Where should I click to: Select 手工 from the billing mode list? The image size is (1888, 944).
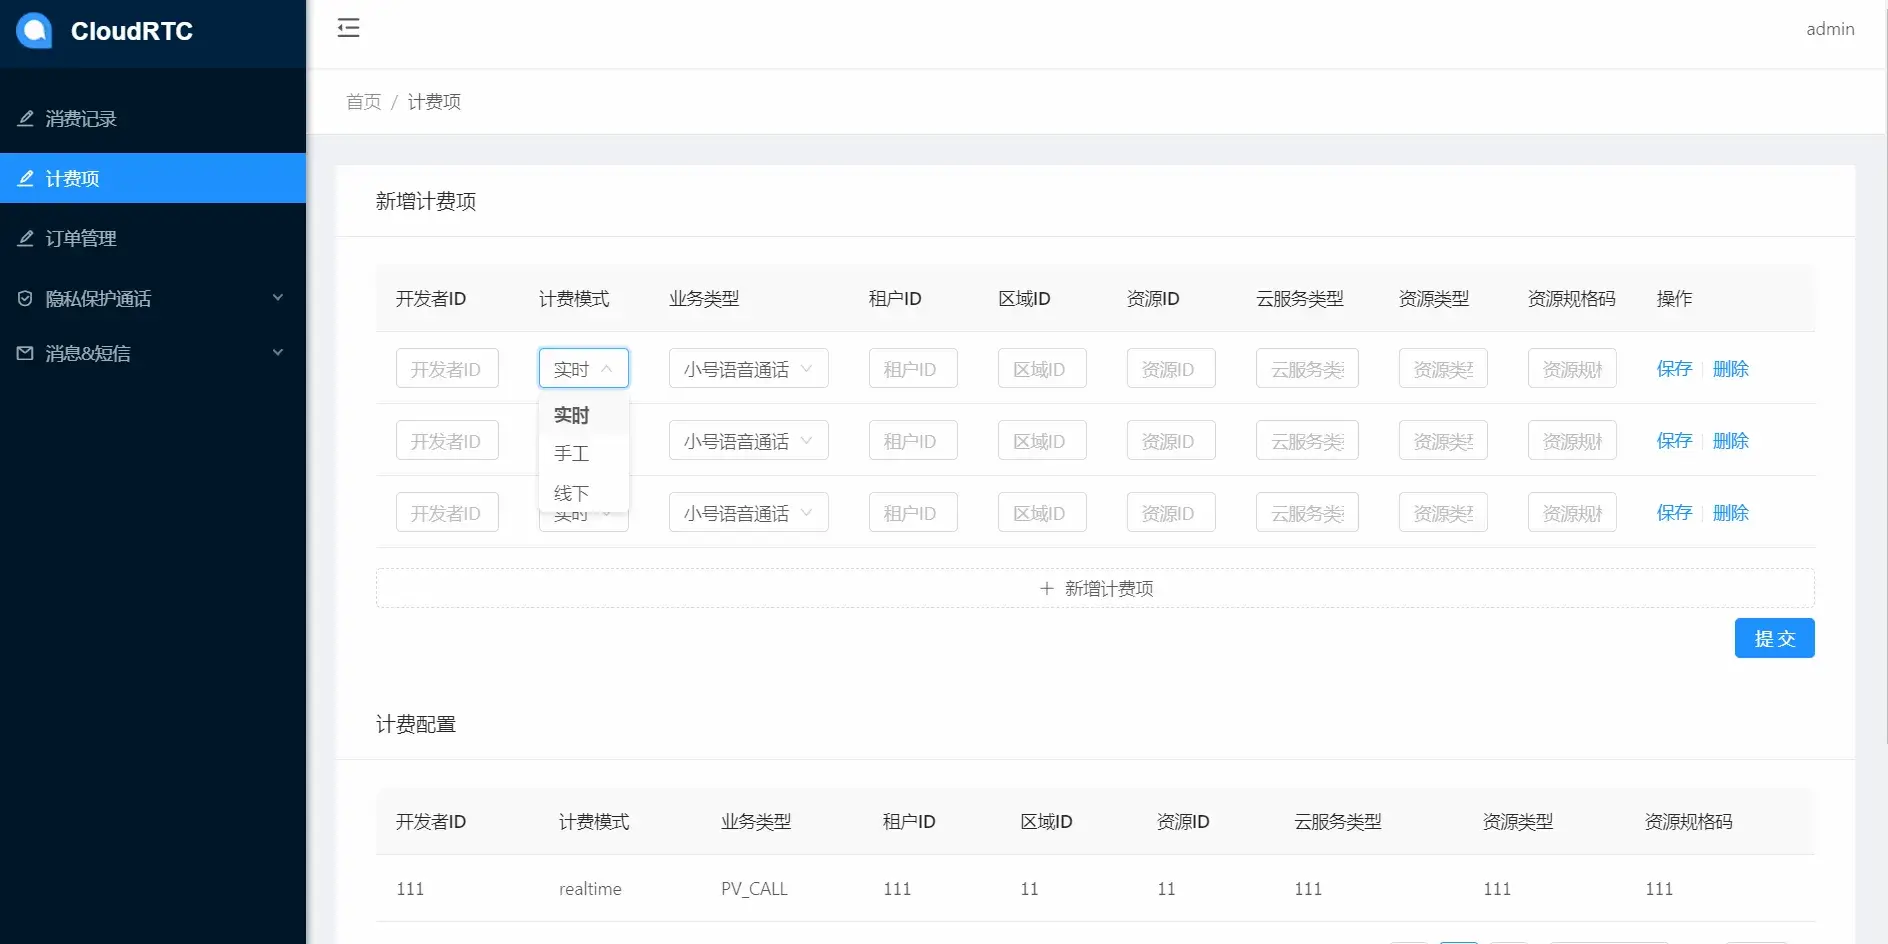tap(572, 454)
